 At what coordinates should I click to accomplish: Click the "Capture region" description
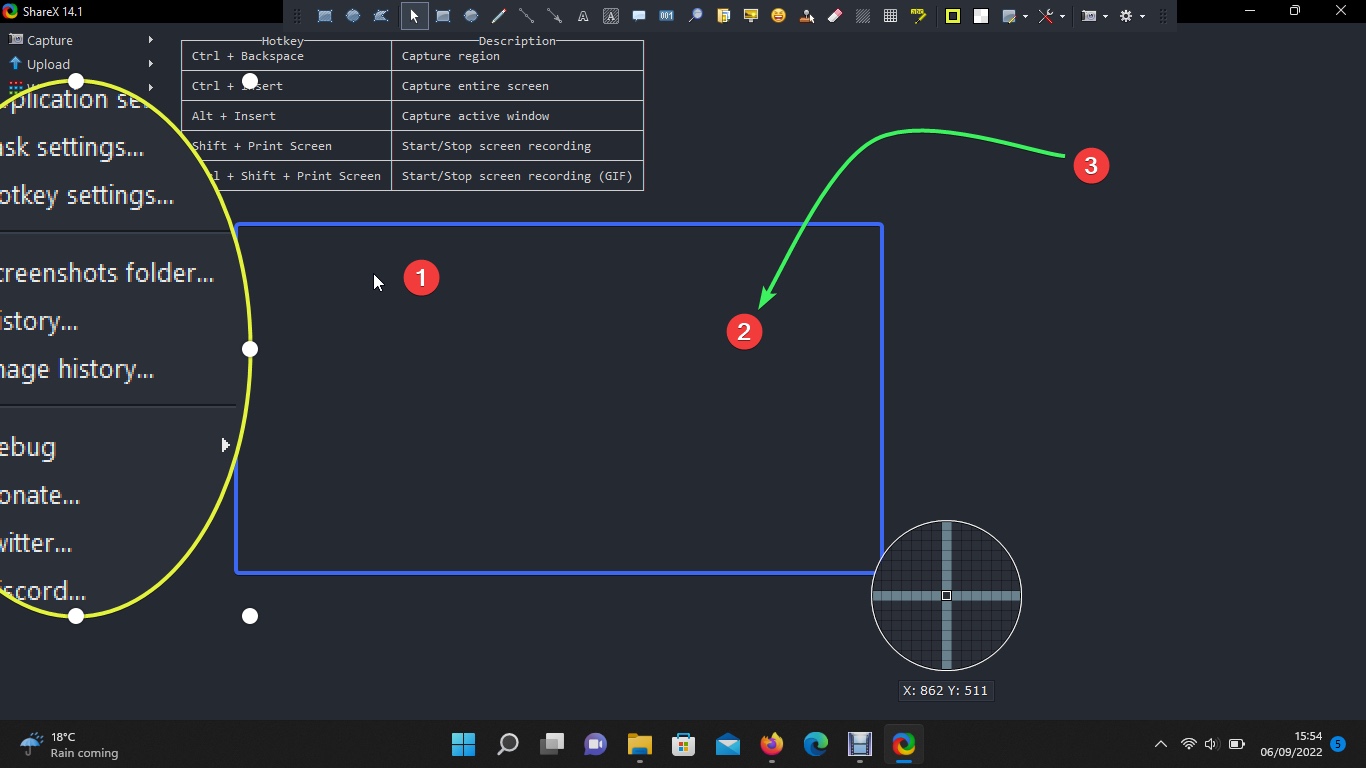click(x=450, y=56)
